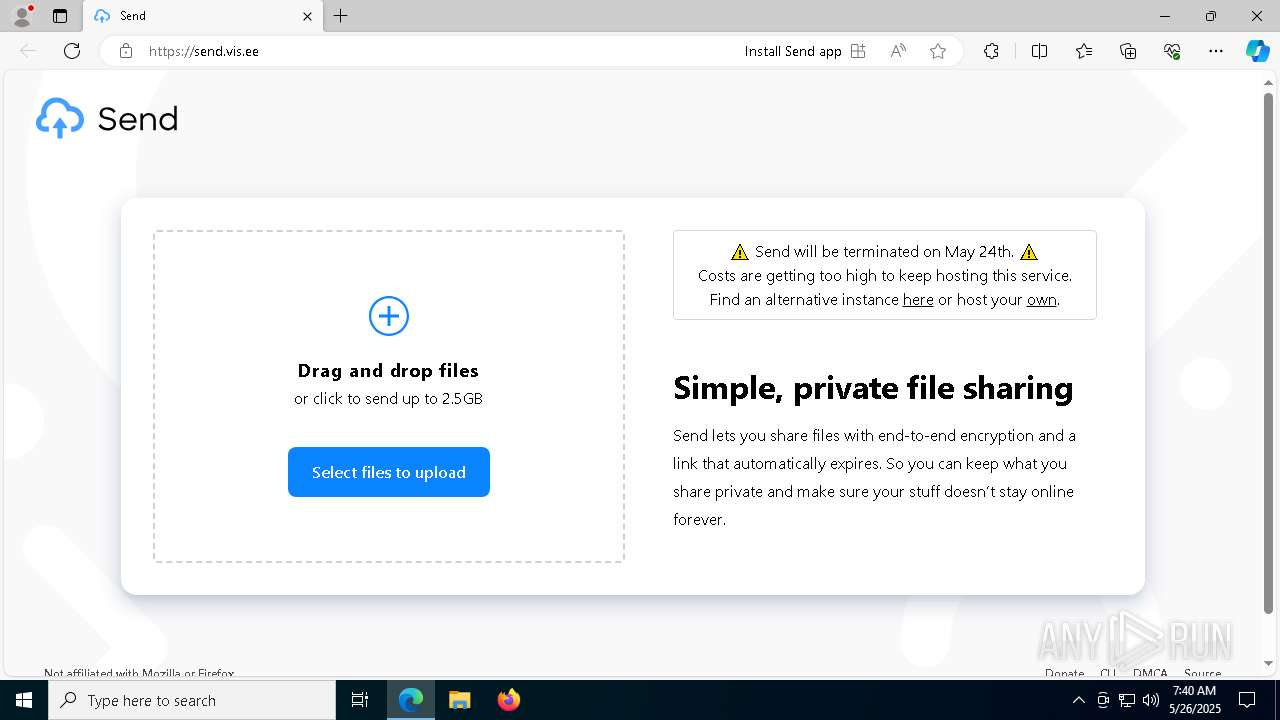Click the Send cloud upload logo
This screenshot has width=1280, height=720.
pos(60,118)
